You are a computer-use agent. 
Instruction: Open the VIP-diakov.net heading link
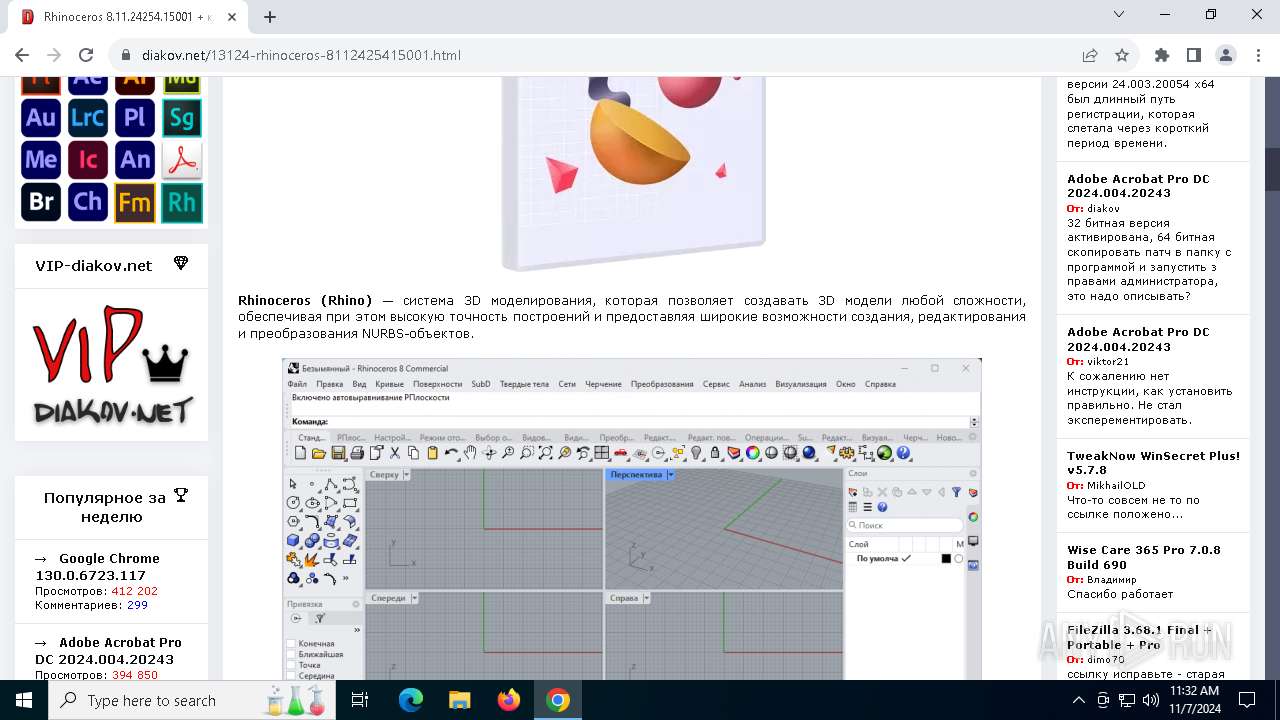(94, 265)
